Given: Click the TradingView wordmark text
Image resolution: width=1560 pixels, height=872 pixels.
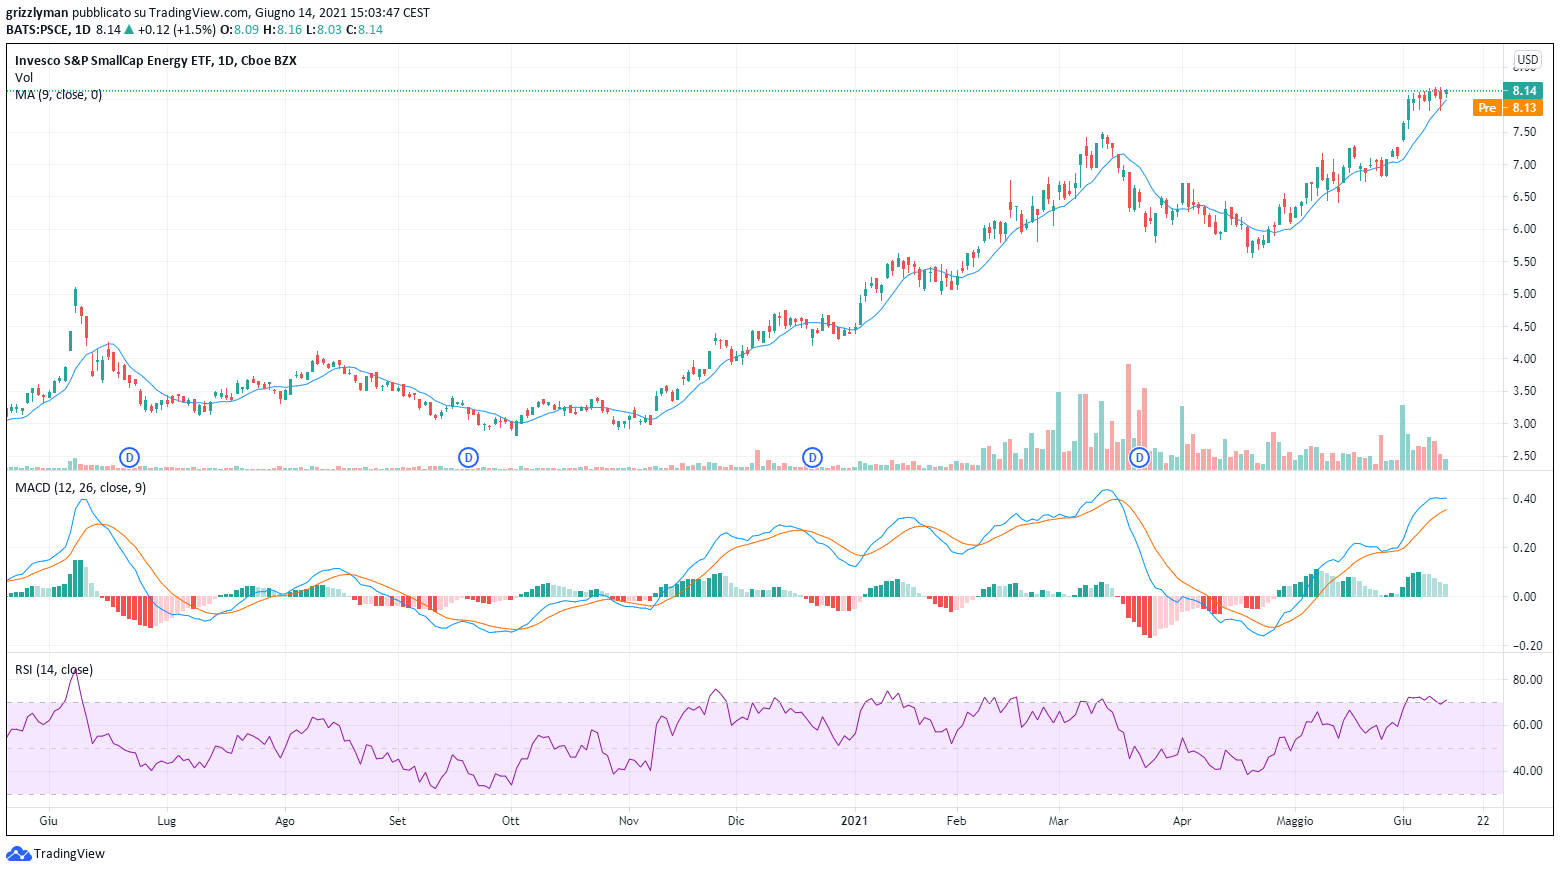Looking at the screenshot, I should (x=69, y=854).
